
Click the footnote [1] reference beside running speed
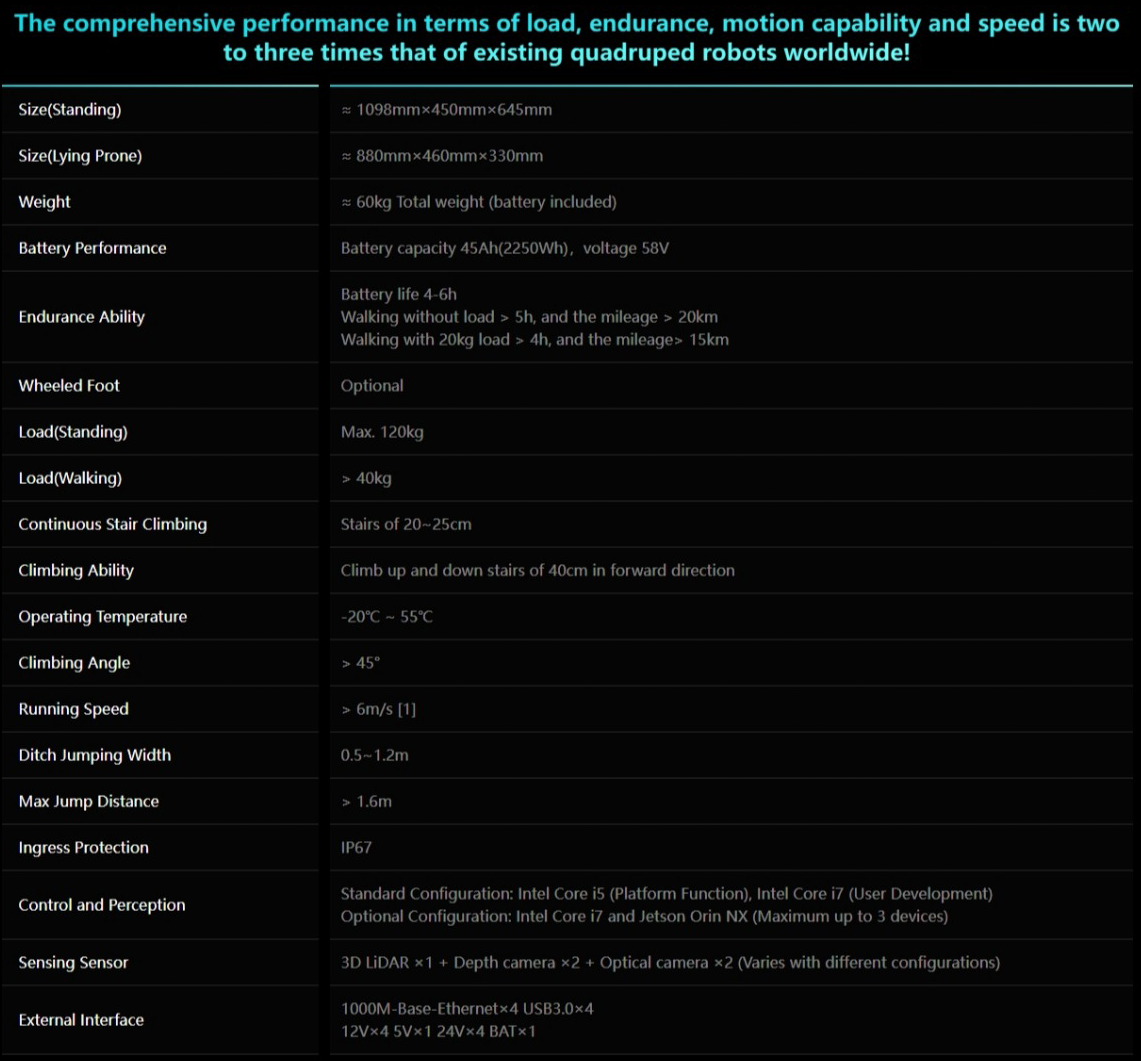pyautogui.click(x=406, y=709)
